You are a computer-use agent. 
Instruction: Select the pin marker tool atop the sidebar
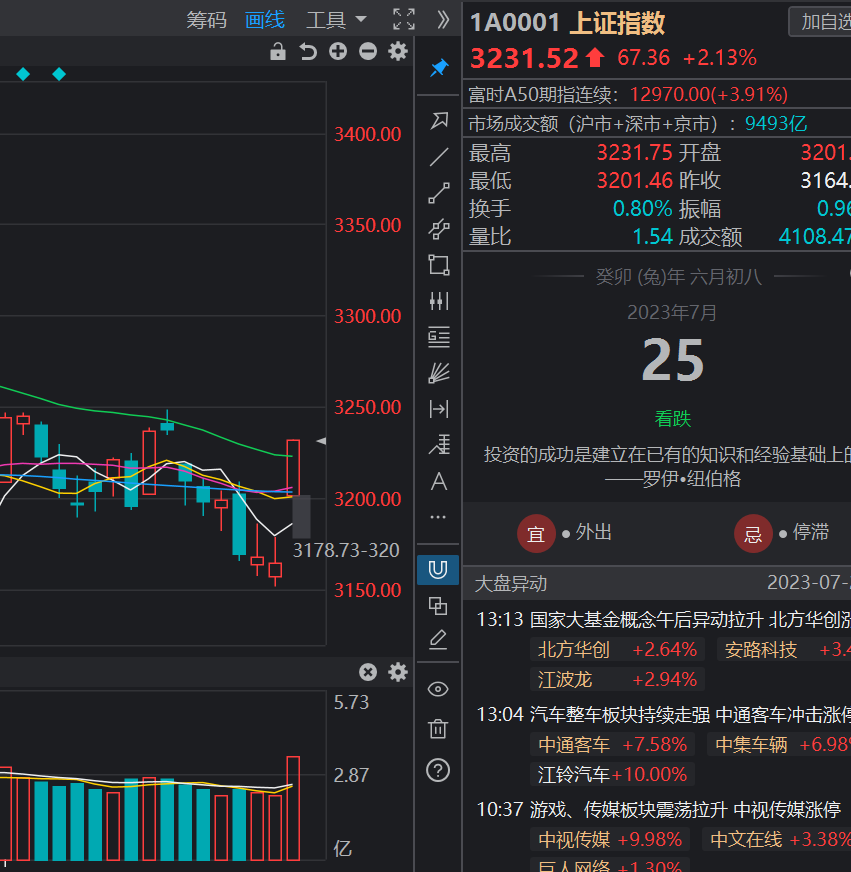click(x=438, y=68)
